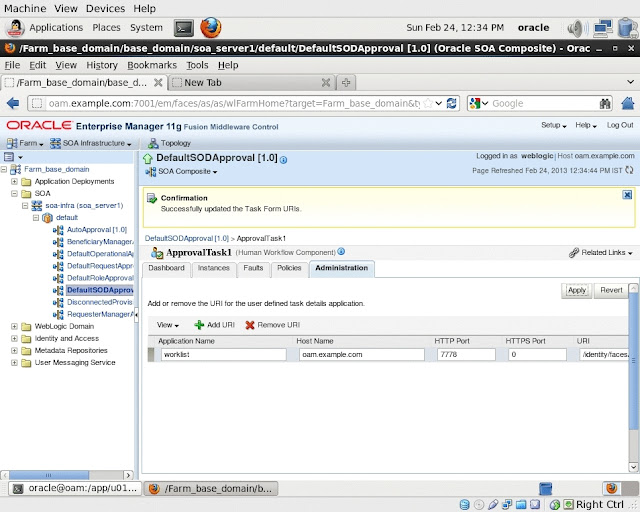Follow the DefaultSODApproval [1.0] breadcrumb link

[x=187, y=238]
